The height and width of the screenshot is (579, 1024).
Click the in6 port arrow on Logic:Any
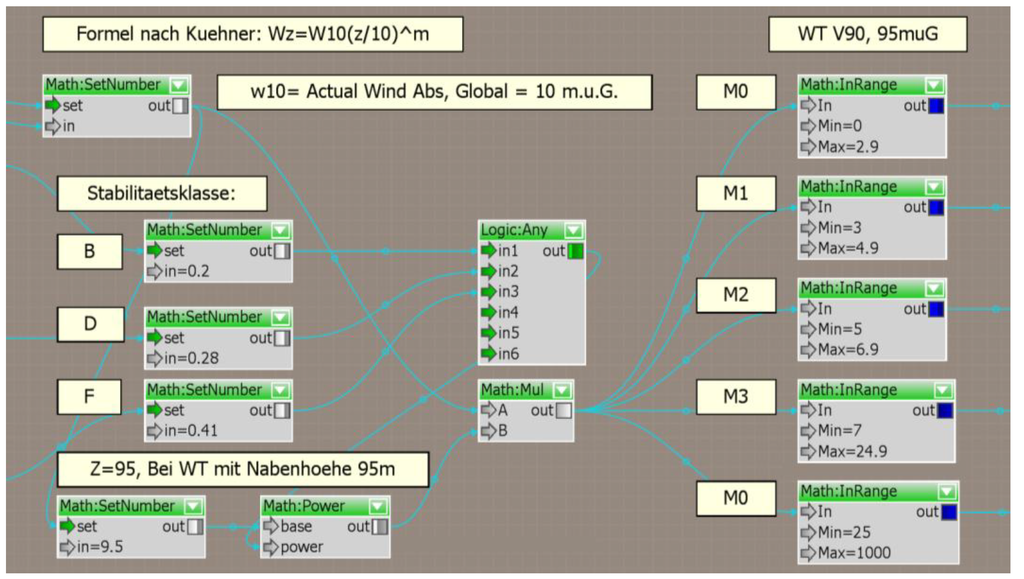point(489,353)
